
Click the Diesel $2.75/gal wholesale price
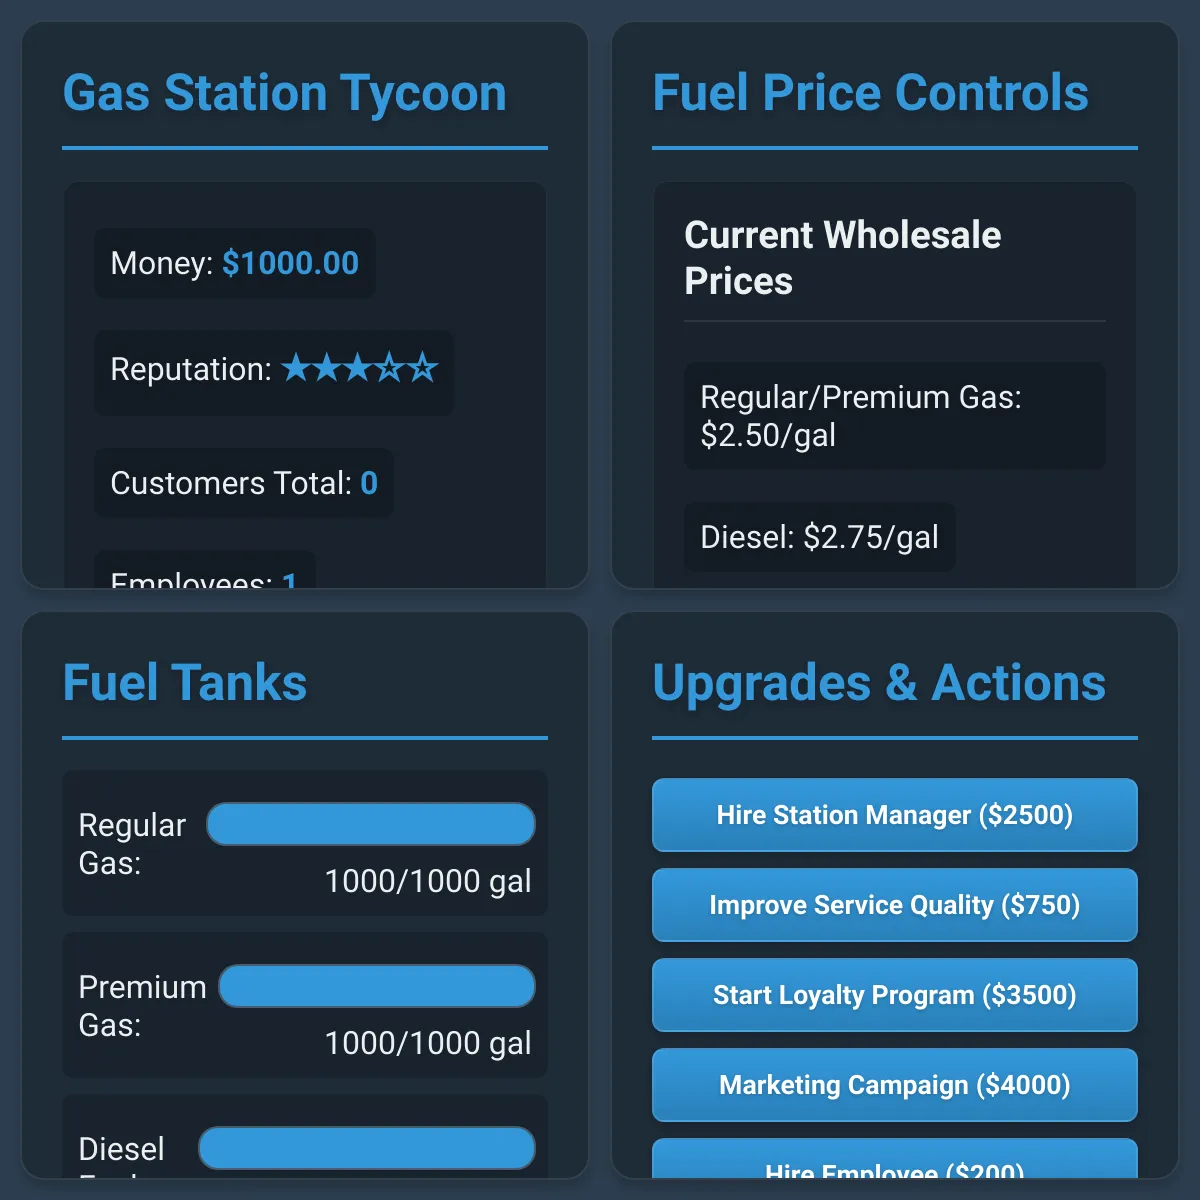(x=819, y=537)
